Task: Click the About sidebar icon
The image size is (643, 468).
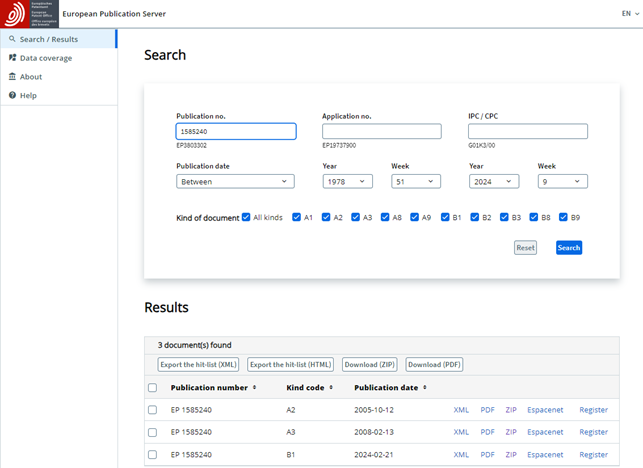Action: coord(12,77)
